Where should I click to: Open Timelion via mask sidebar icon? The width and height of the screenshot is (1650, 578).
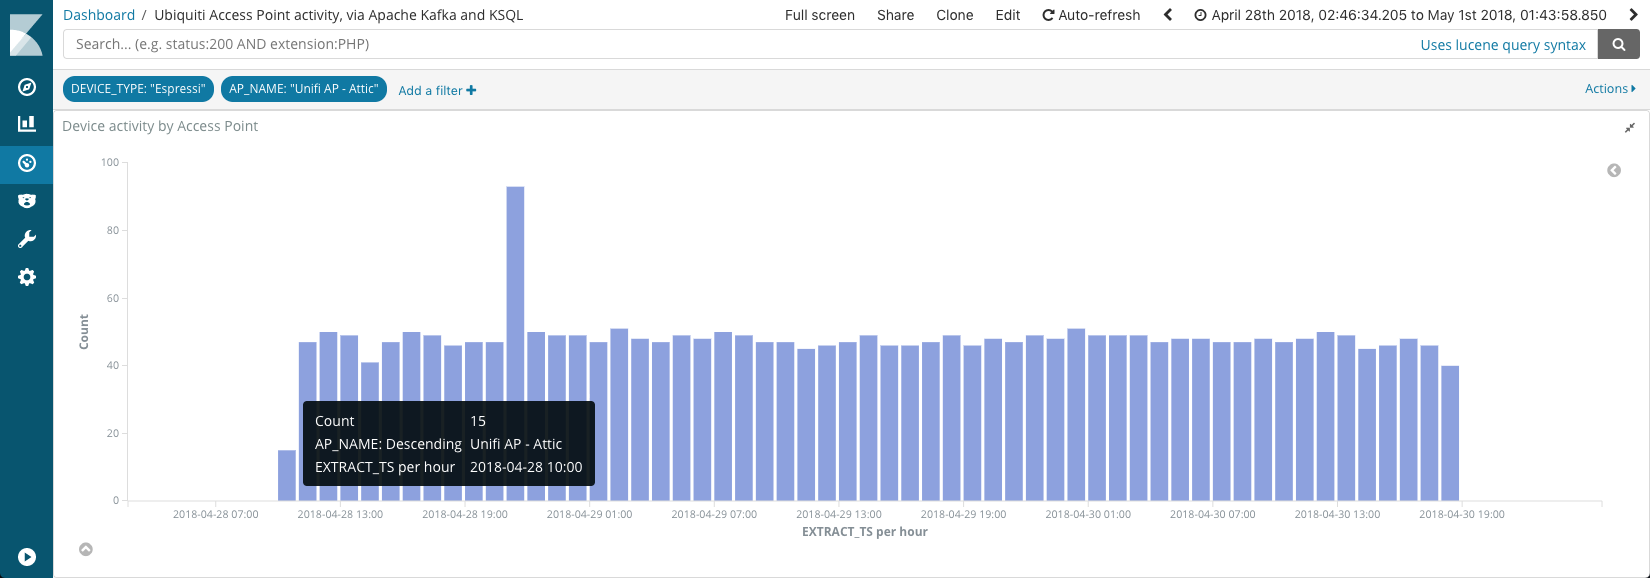(27, 201)
